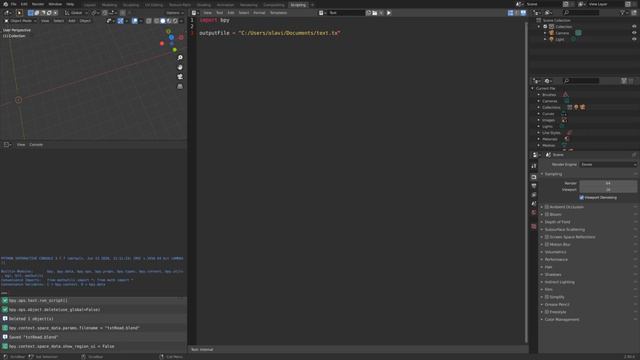Open the File menu in the top bar
This screenshot has width=640, height=360.
(x=13, y=4)
